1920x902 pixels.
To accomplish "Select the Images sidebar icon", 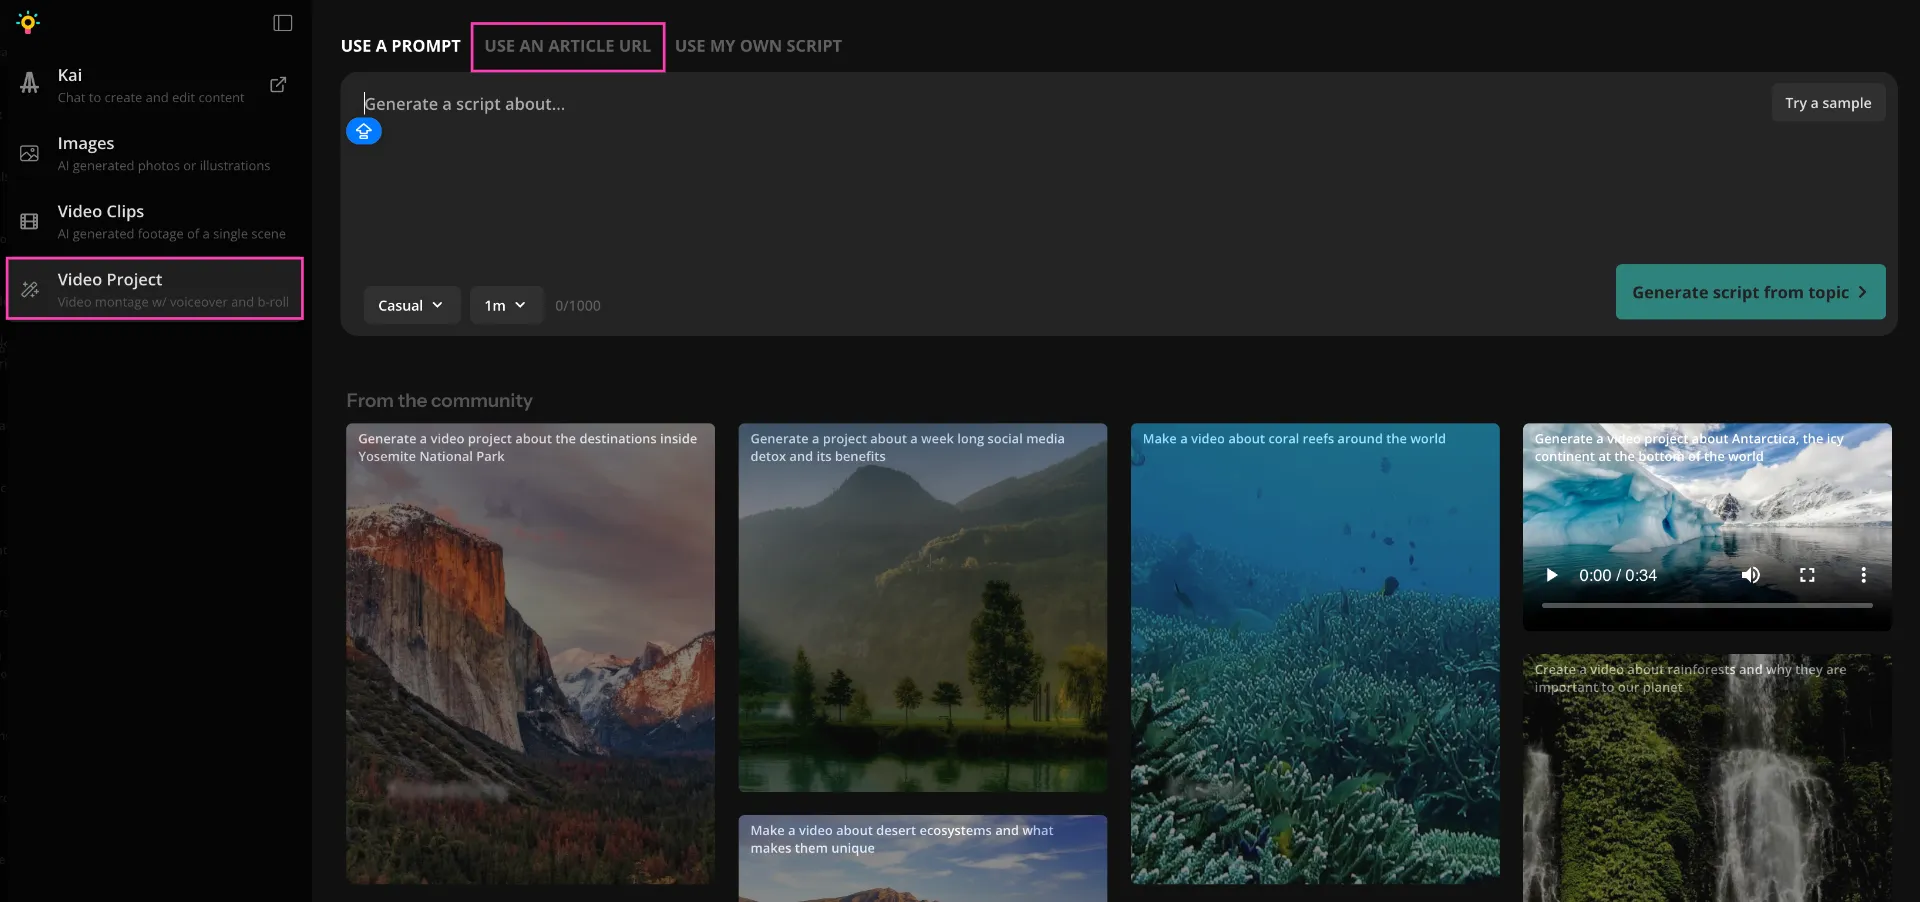I will tap(30, 152).
